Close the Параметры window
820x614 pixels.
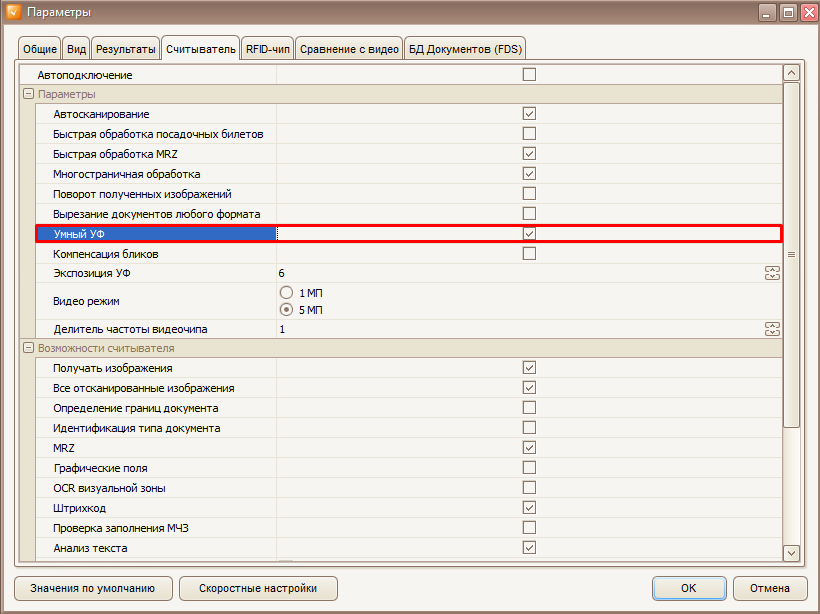coord(810,13)
